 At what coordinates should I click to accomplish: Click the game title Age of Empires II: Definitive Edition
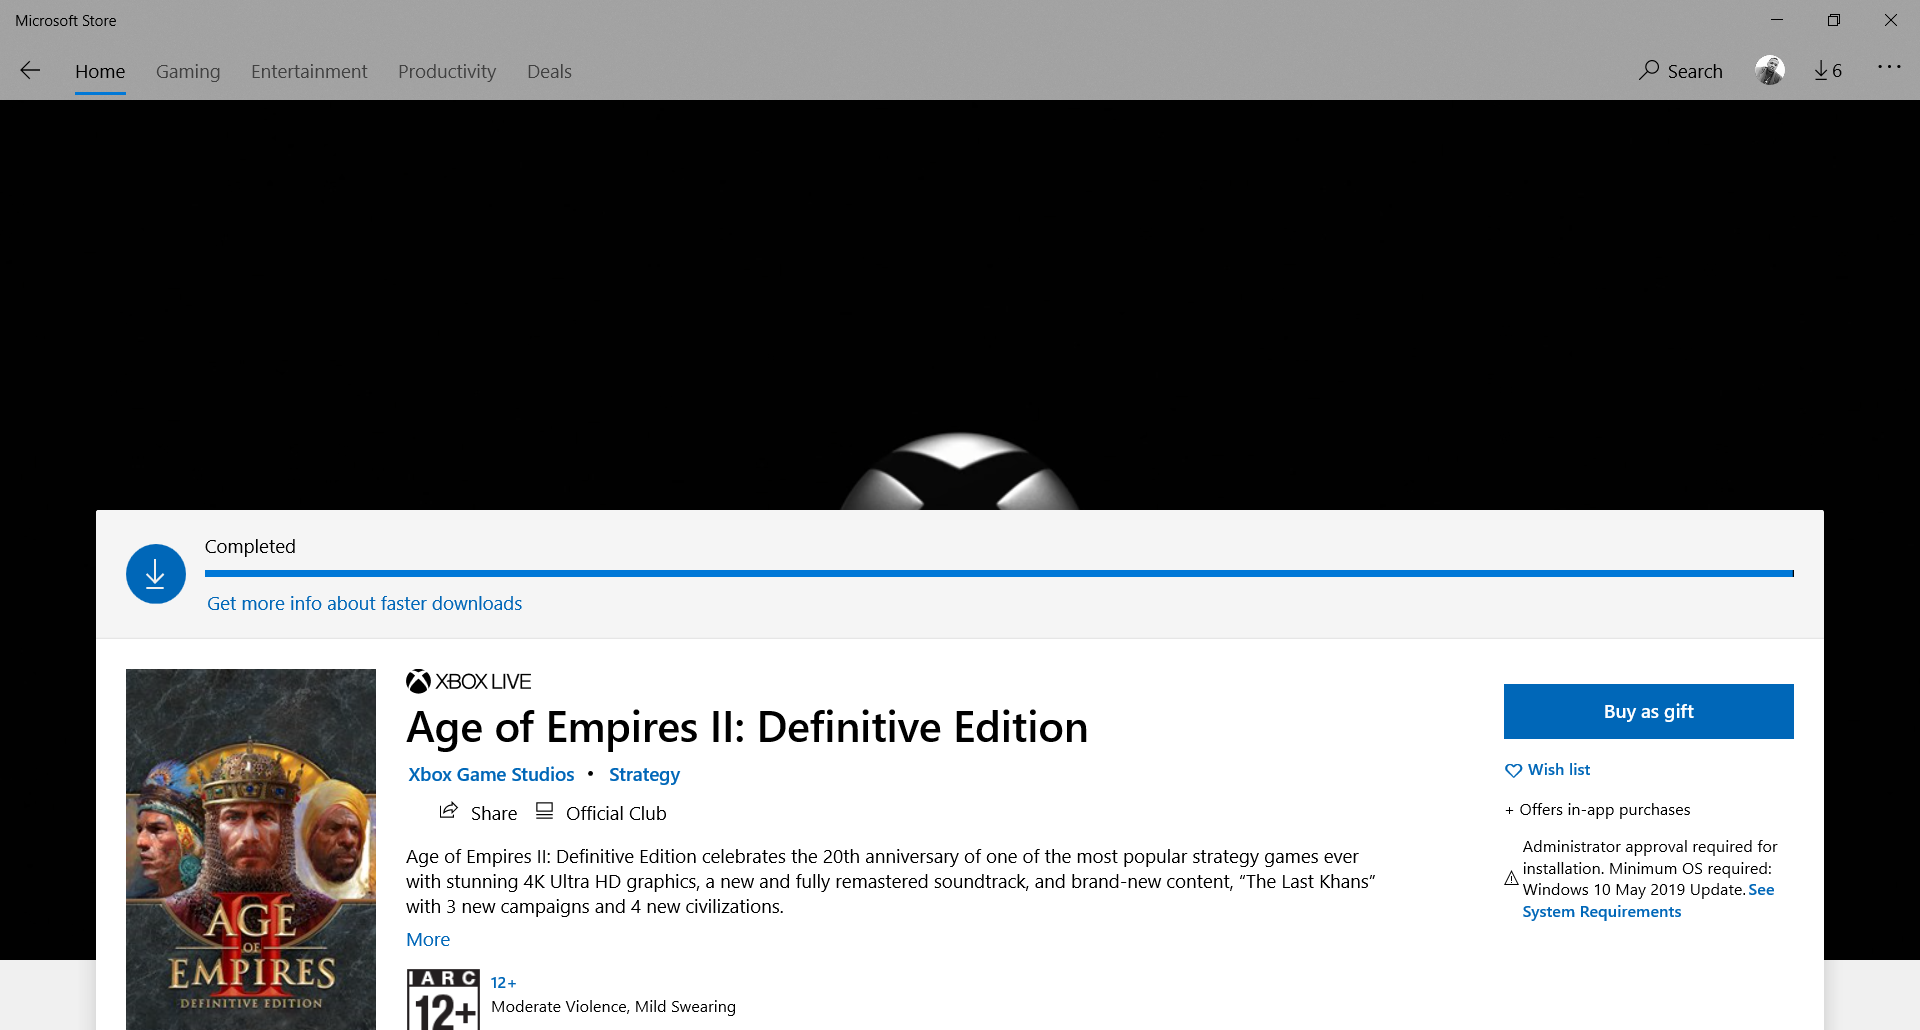click(747, 727)
